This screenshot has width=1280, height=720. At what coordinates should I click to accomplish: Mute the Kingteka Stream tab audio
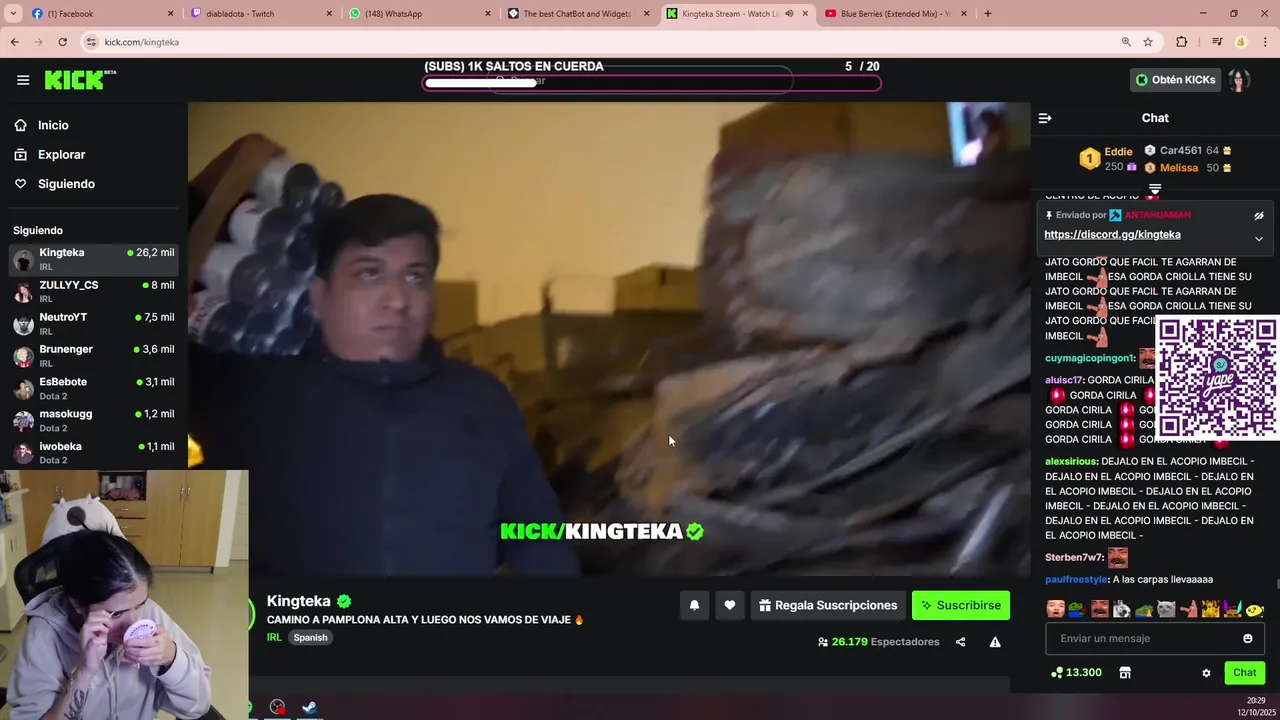789,14
